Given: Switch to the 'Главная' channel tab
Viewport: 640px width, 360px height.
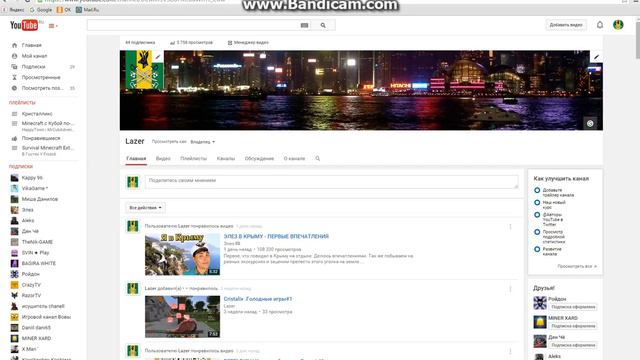Looking at the screenshot, I should point(136,158).
